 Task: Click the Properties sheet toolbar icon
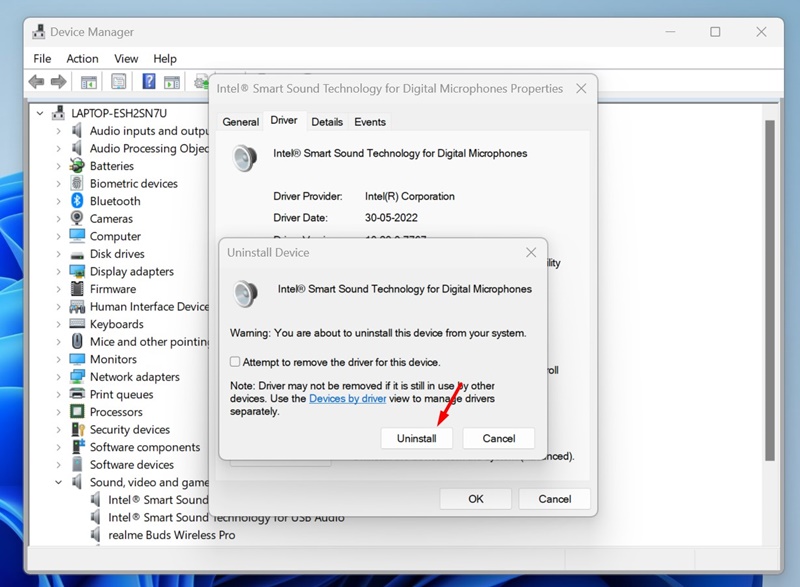(118, 82)
